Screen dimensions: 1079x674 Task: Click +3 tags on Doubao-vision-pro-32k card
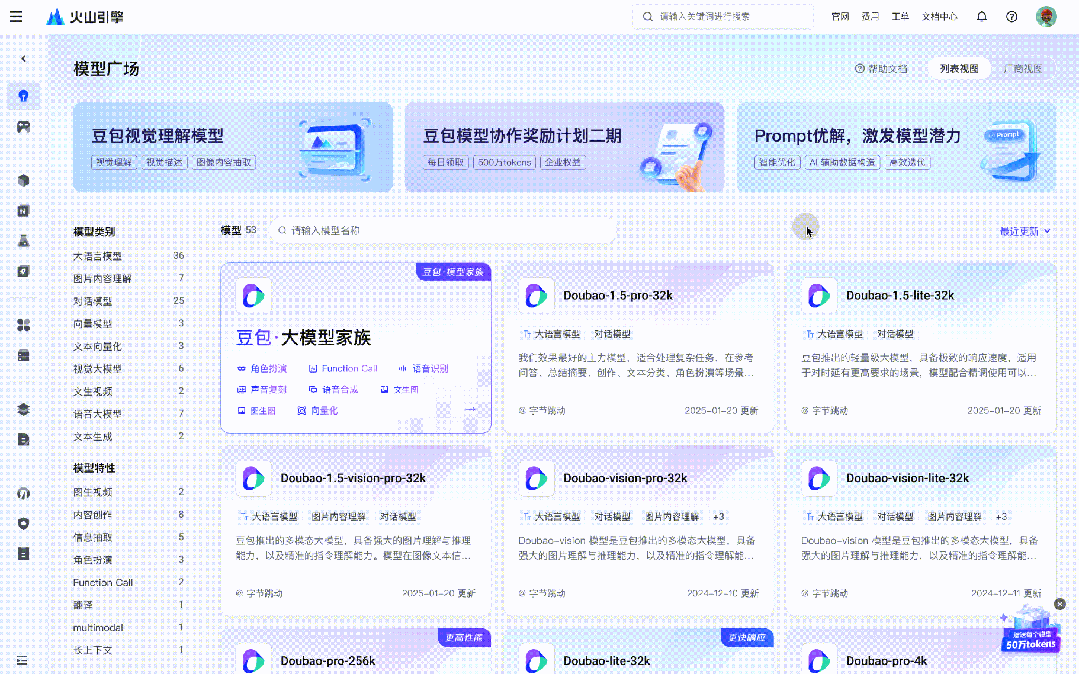(718, 516)
